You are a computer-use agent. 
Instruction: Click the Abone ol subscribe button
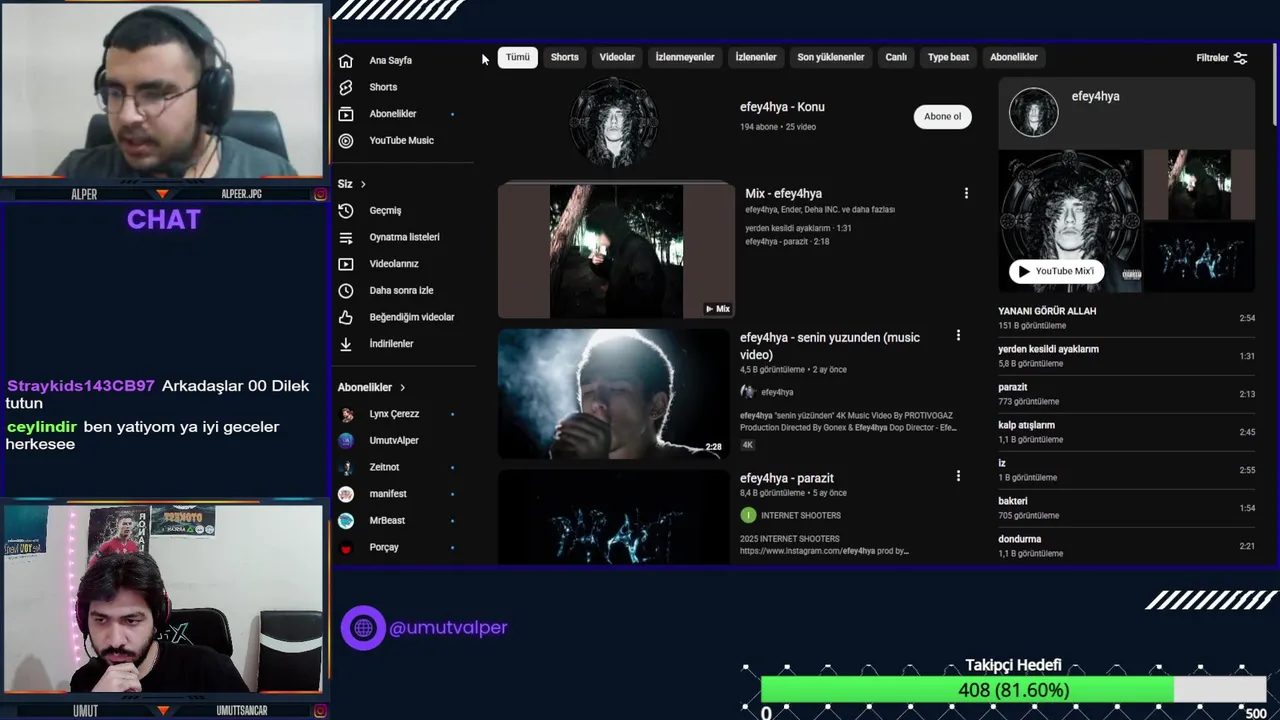click(x=942, y=117)
